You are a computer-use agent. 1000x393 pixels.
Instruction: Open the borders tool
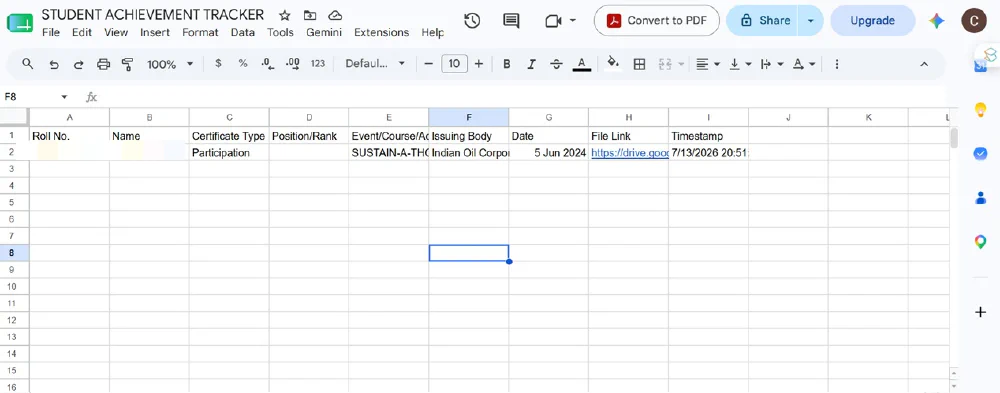pos(639,64)
